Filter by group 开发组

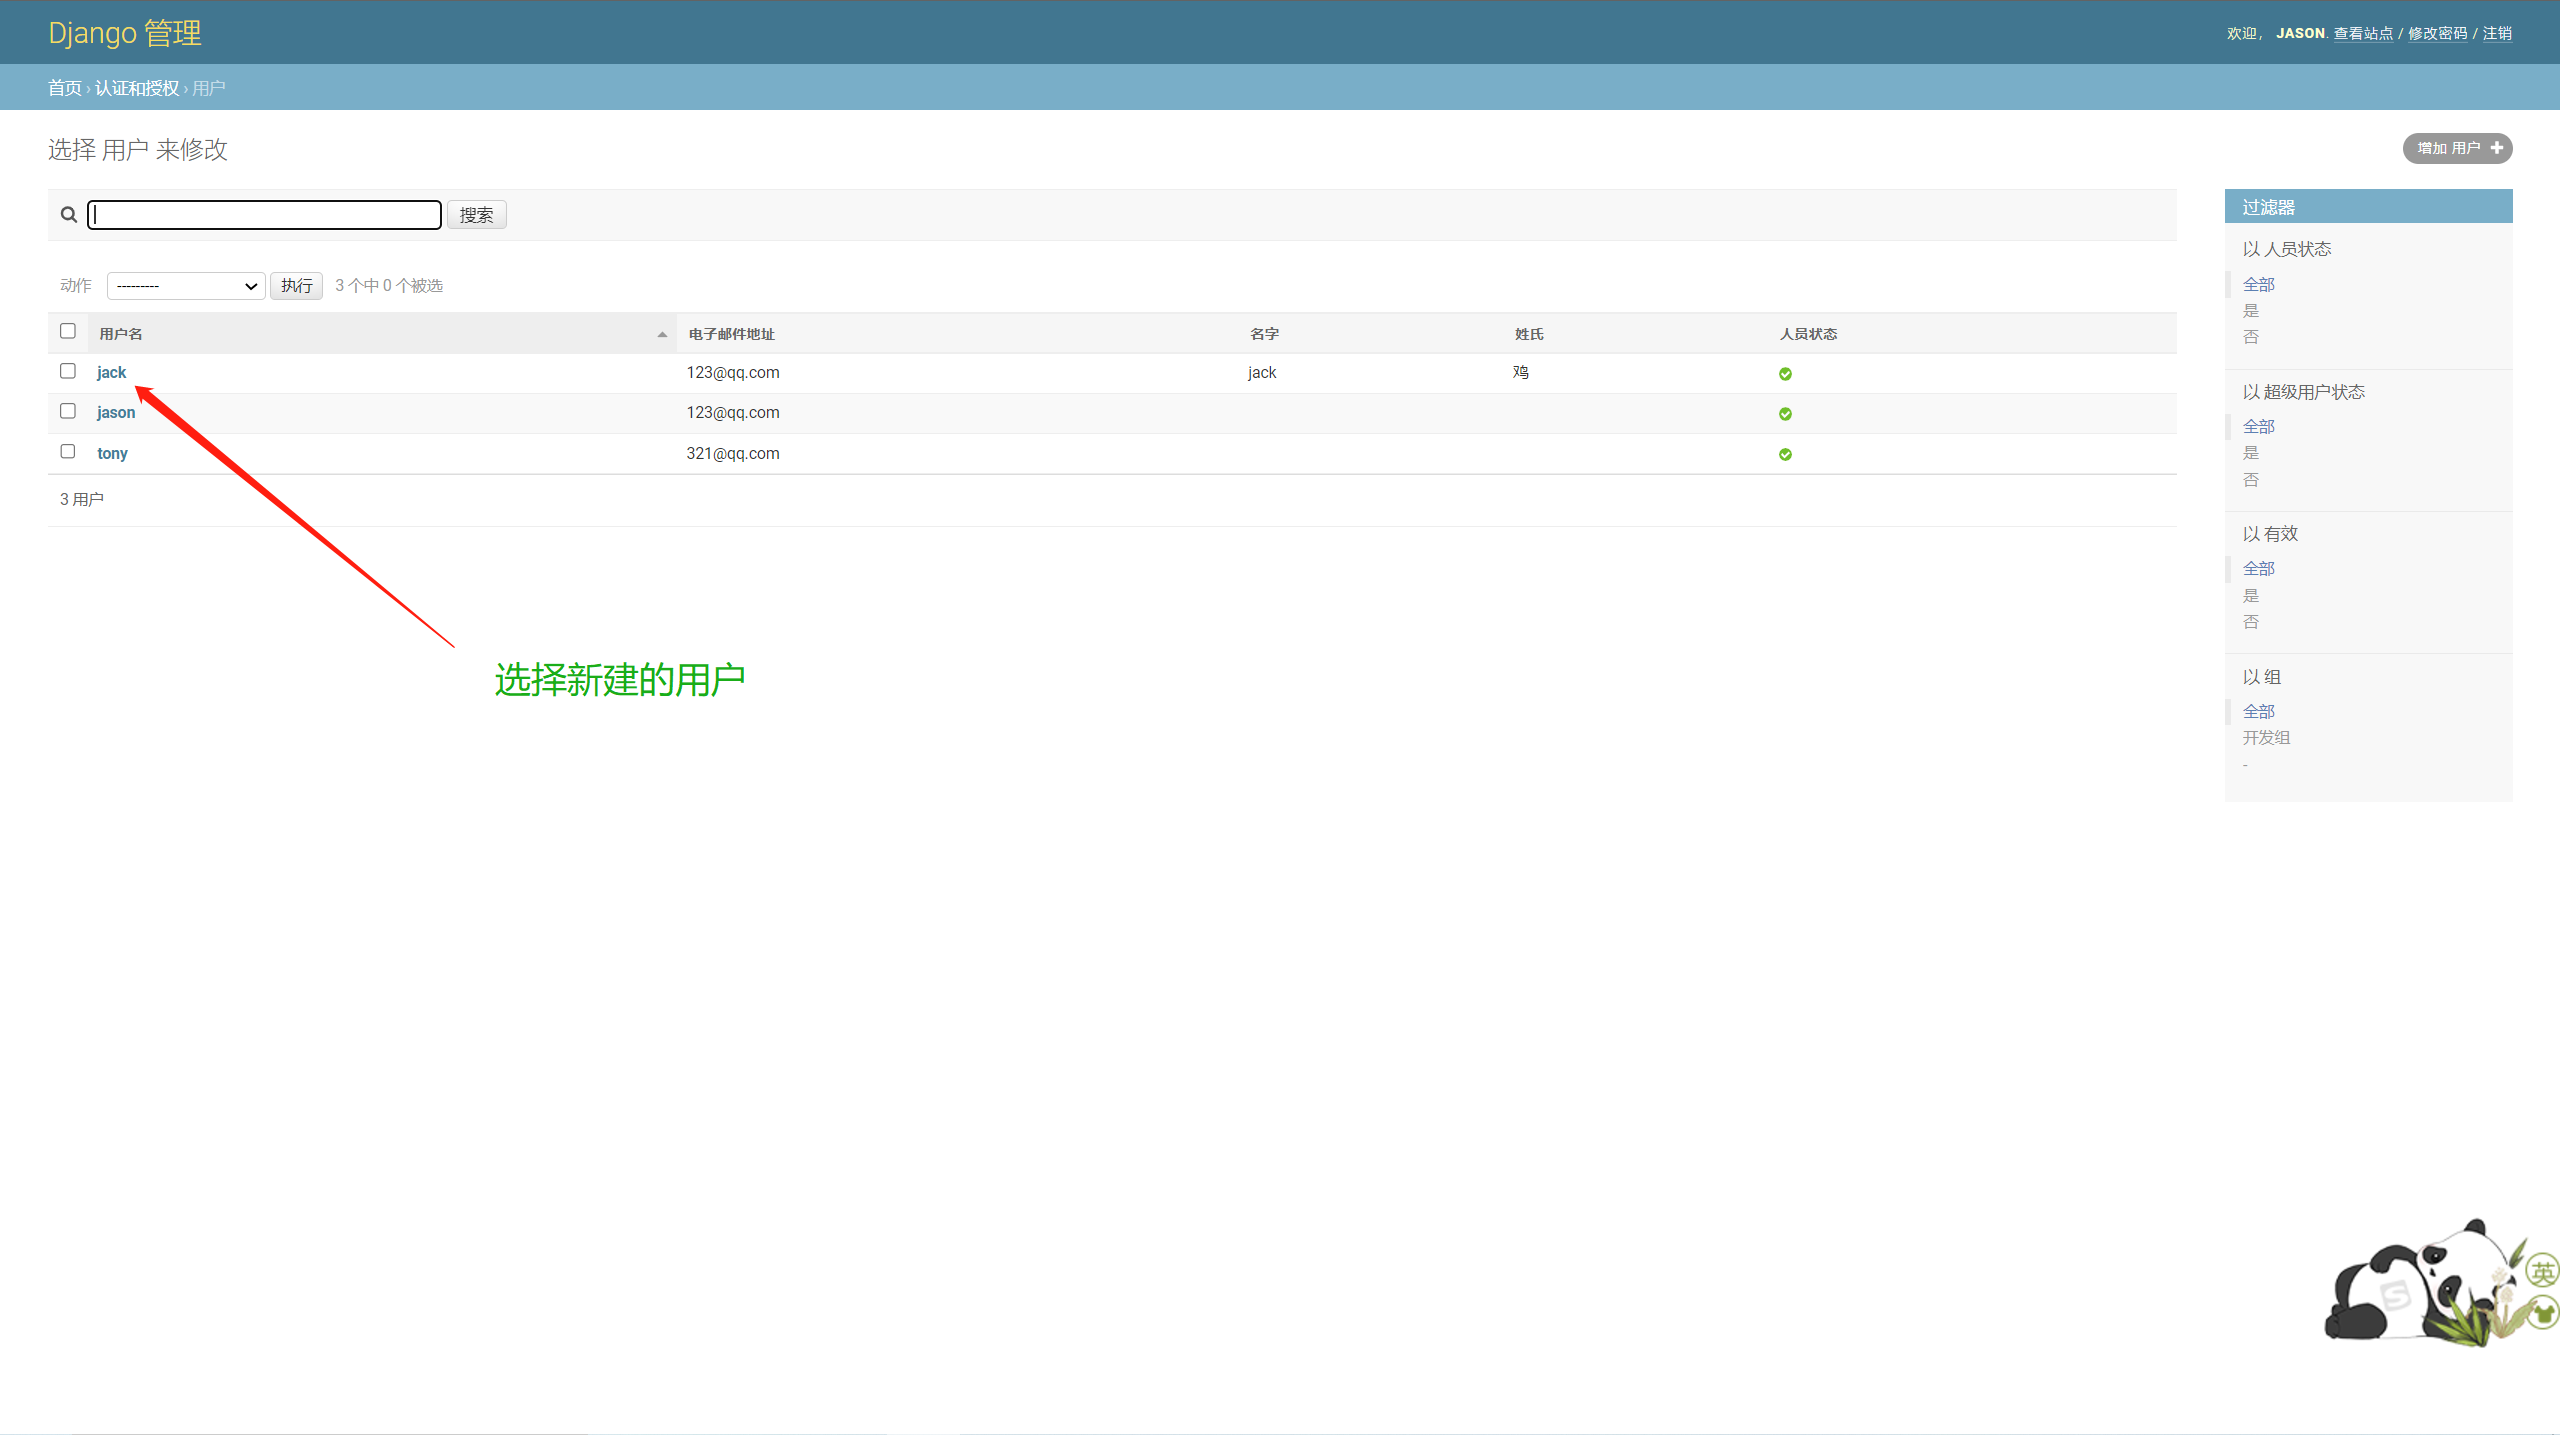click(x=2265, y=738)
